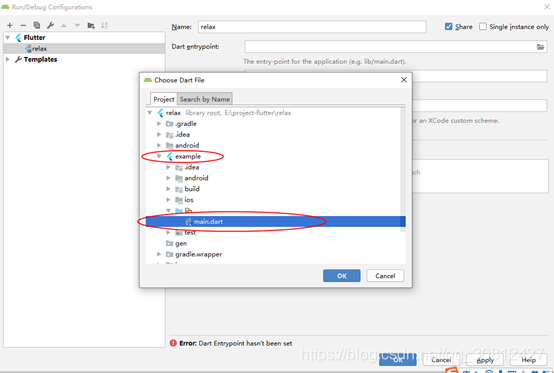Expand the gradle.wrapper folder
Viewport: 554px width, 373px height.
[x=159, y=254]
